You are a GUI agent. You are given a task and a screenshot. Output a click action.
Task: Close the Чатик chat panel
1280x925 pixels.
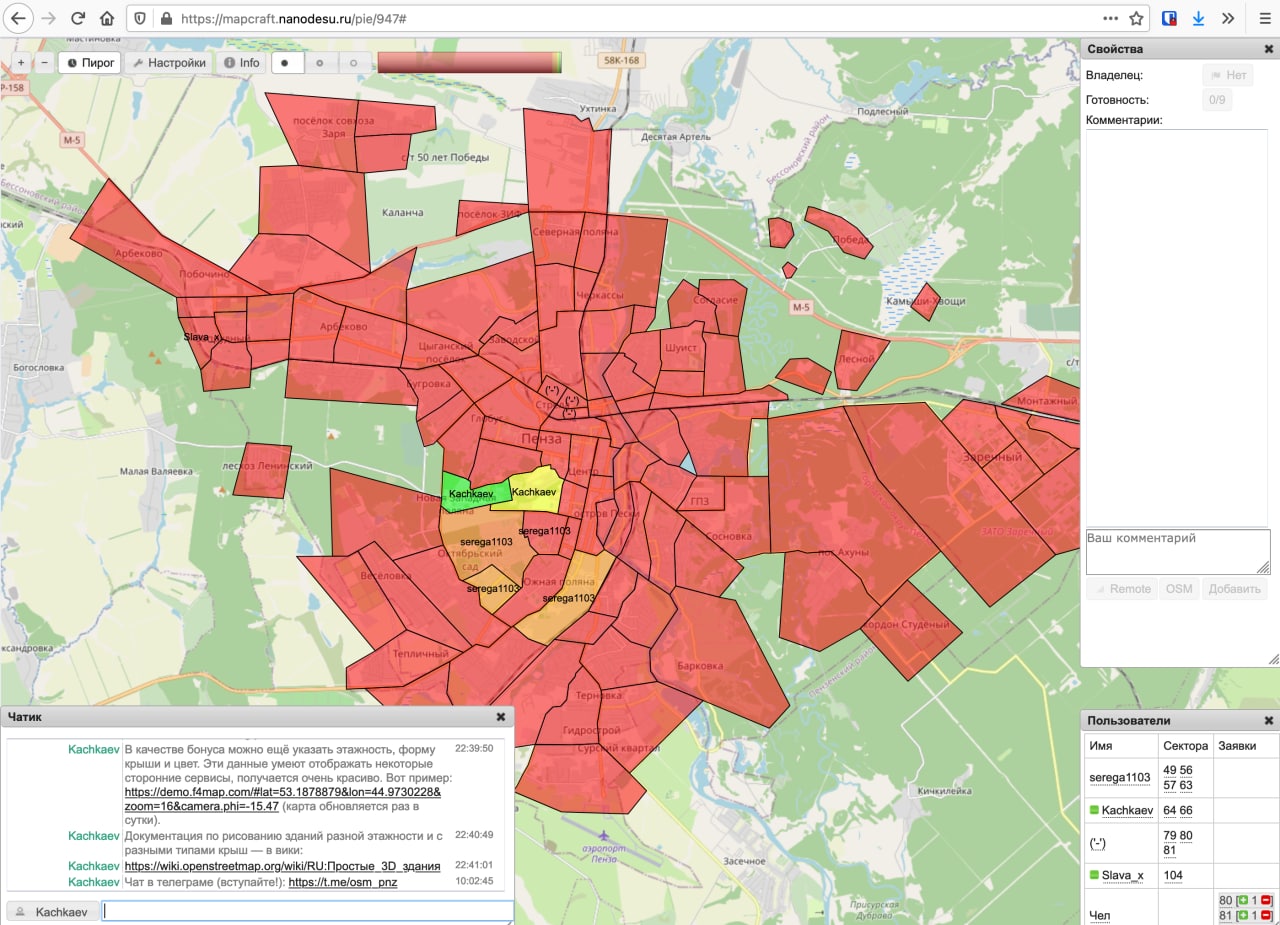pyautogui.click(x=501, y=717)
